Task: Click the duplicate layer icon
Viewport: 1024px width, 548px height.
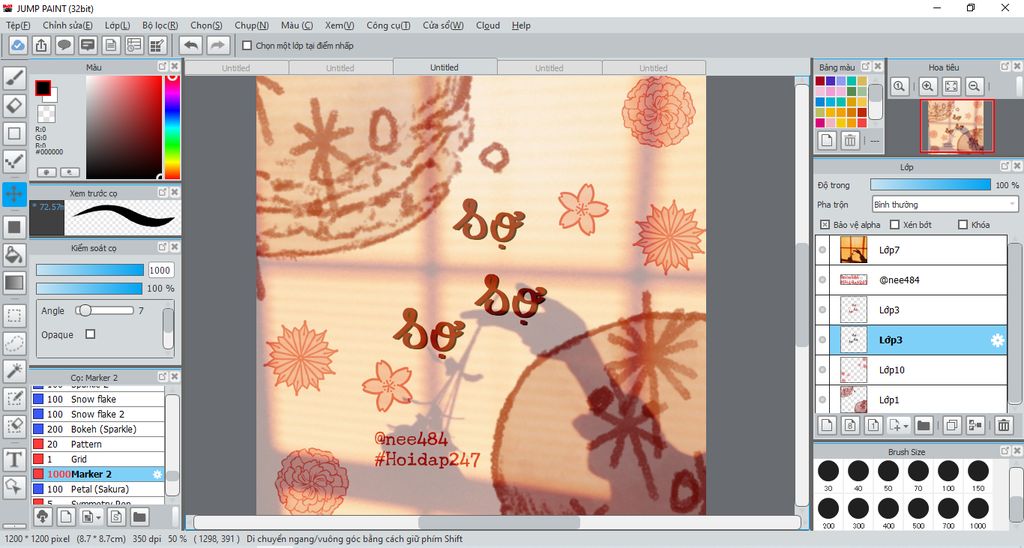Action: 952,425
